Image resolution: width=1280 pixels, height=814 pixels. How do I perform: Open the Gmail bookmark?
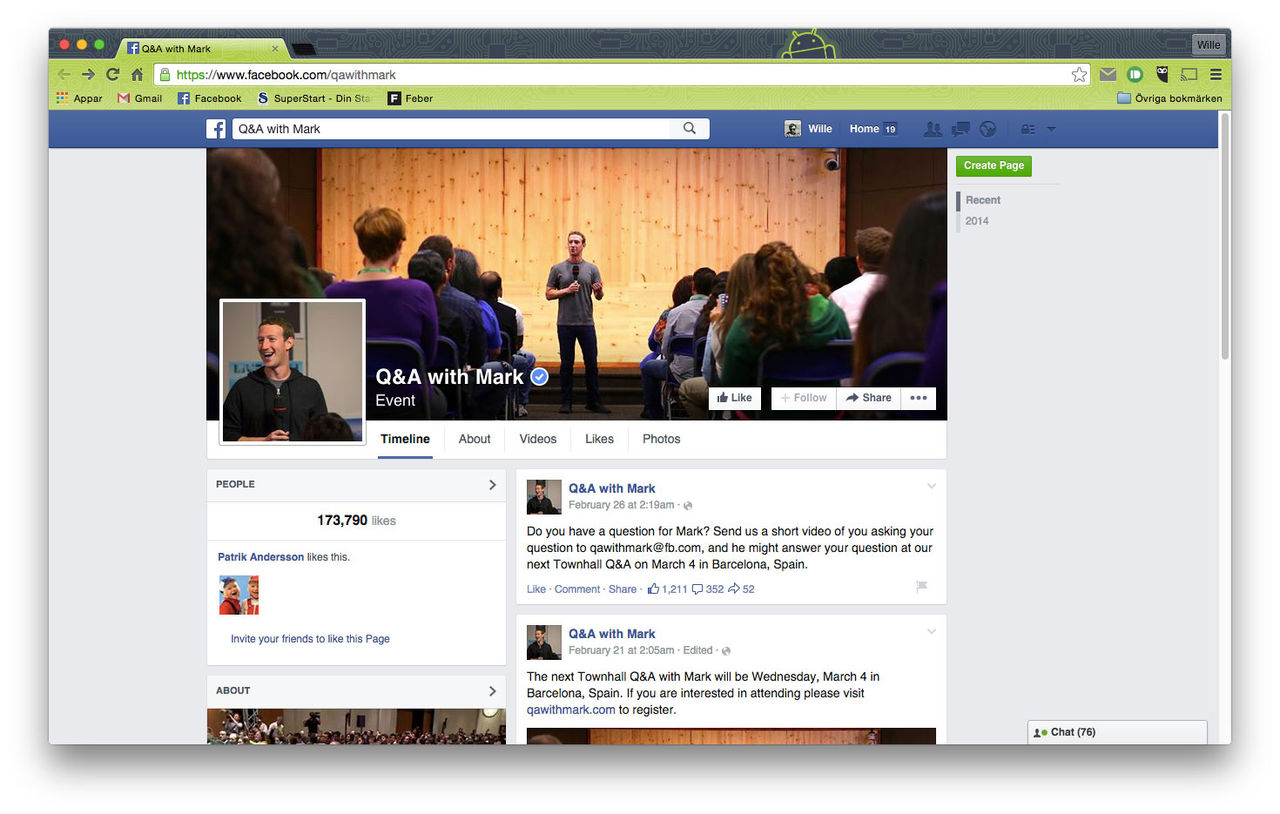pyautogui.click(x=140, y=98)
